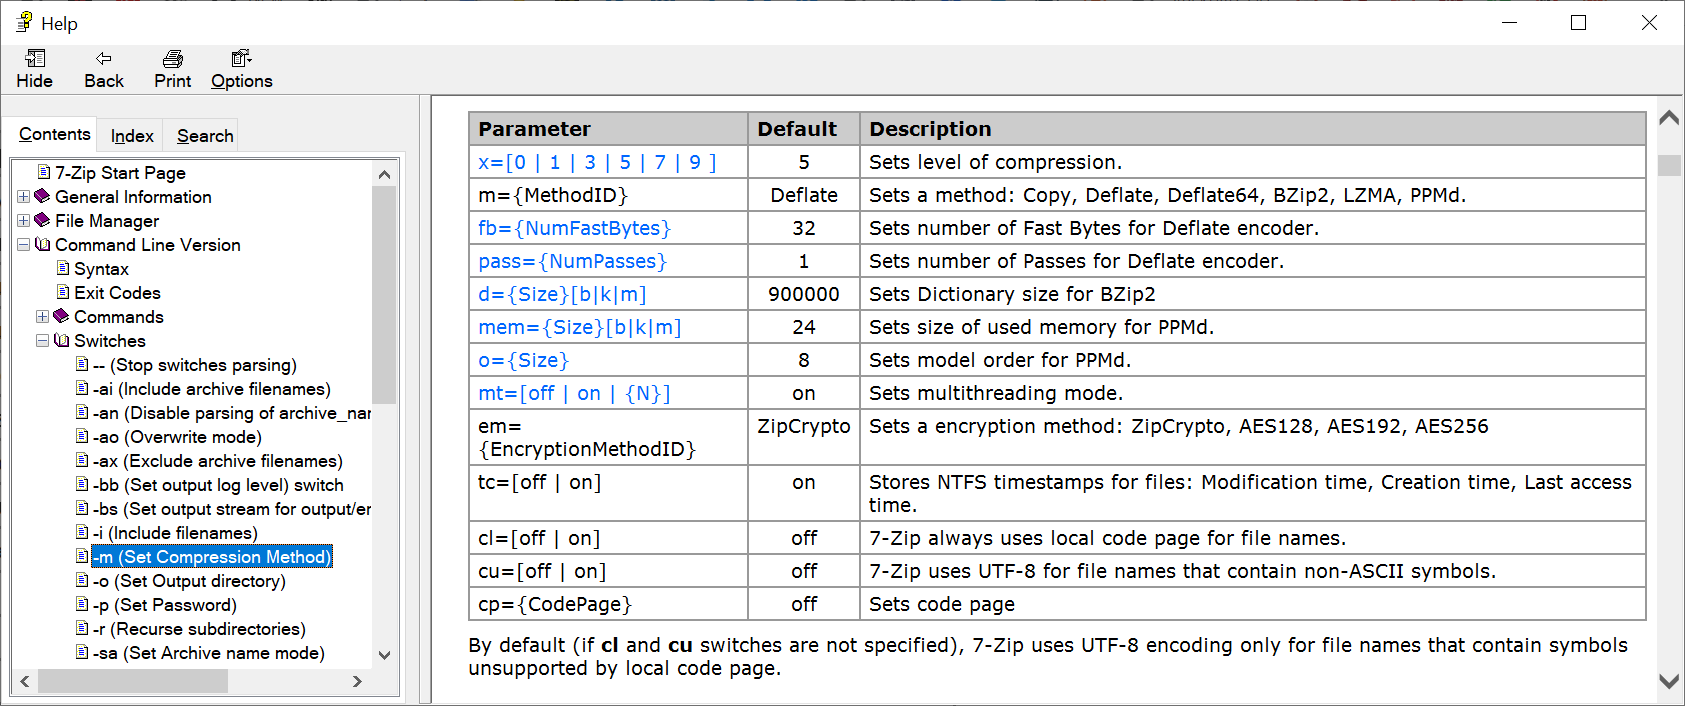1685x706 pixels.
Task: Follow the mem={Size}[b|k|m] link
Action: pyautogui.click(x=579, y=327)
